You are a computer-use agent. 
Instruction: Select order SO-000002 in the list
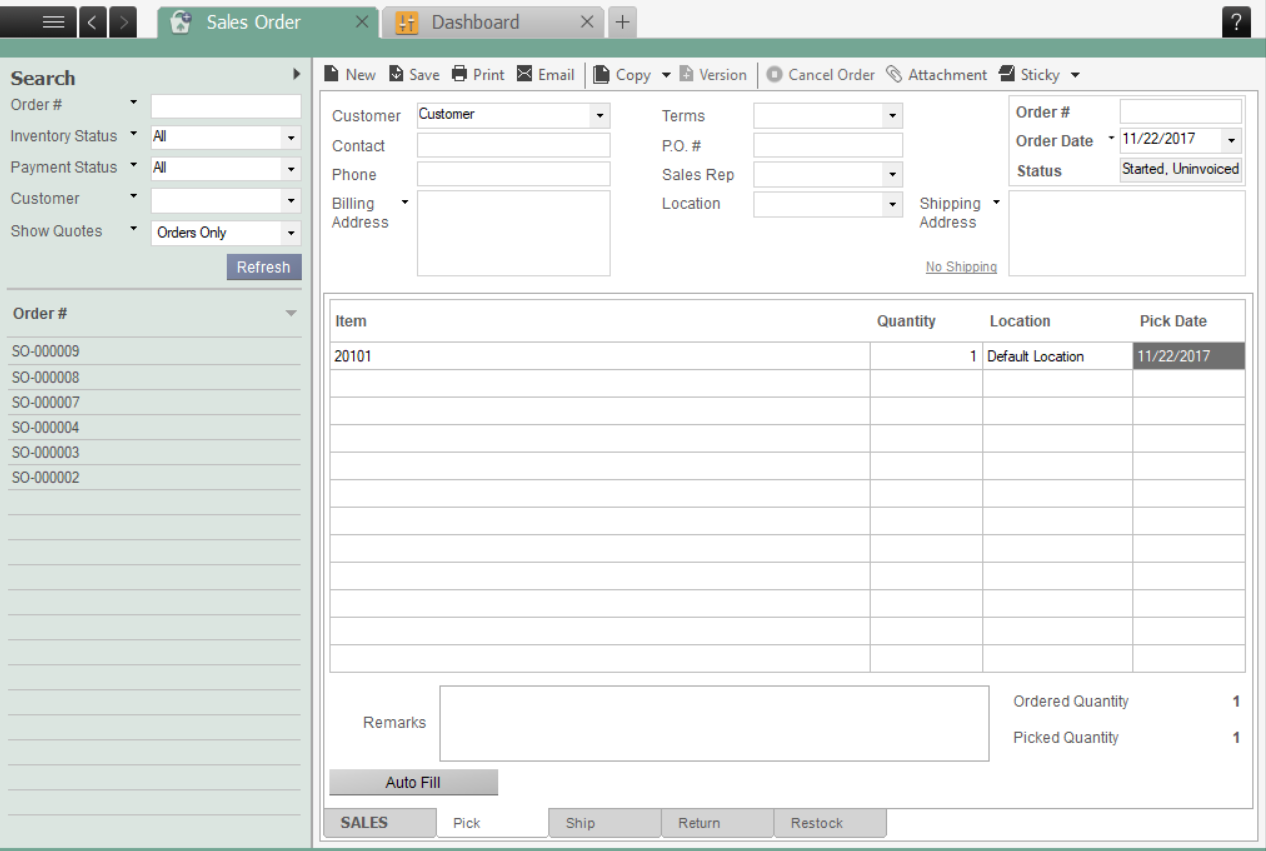point(154,477)
